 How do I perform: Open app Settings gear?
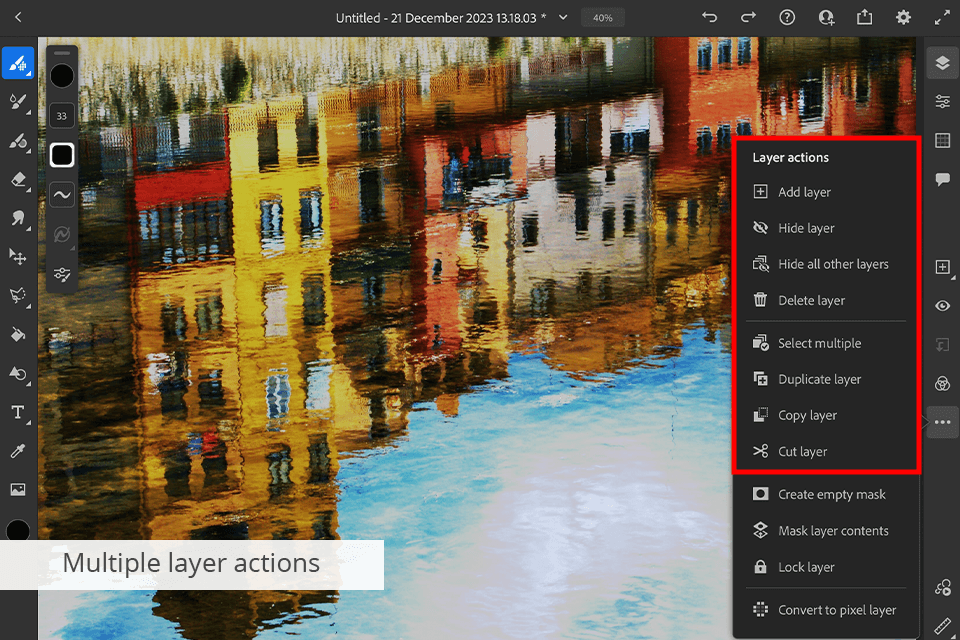click(x=903, y=17)
